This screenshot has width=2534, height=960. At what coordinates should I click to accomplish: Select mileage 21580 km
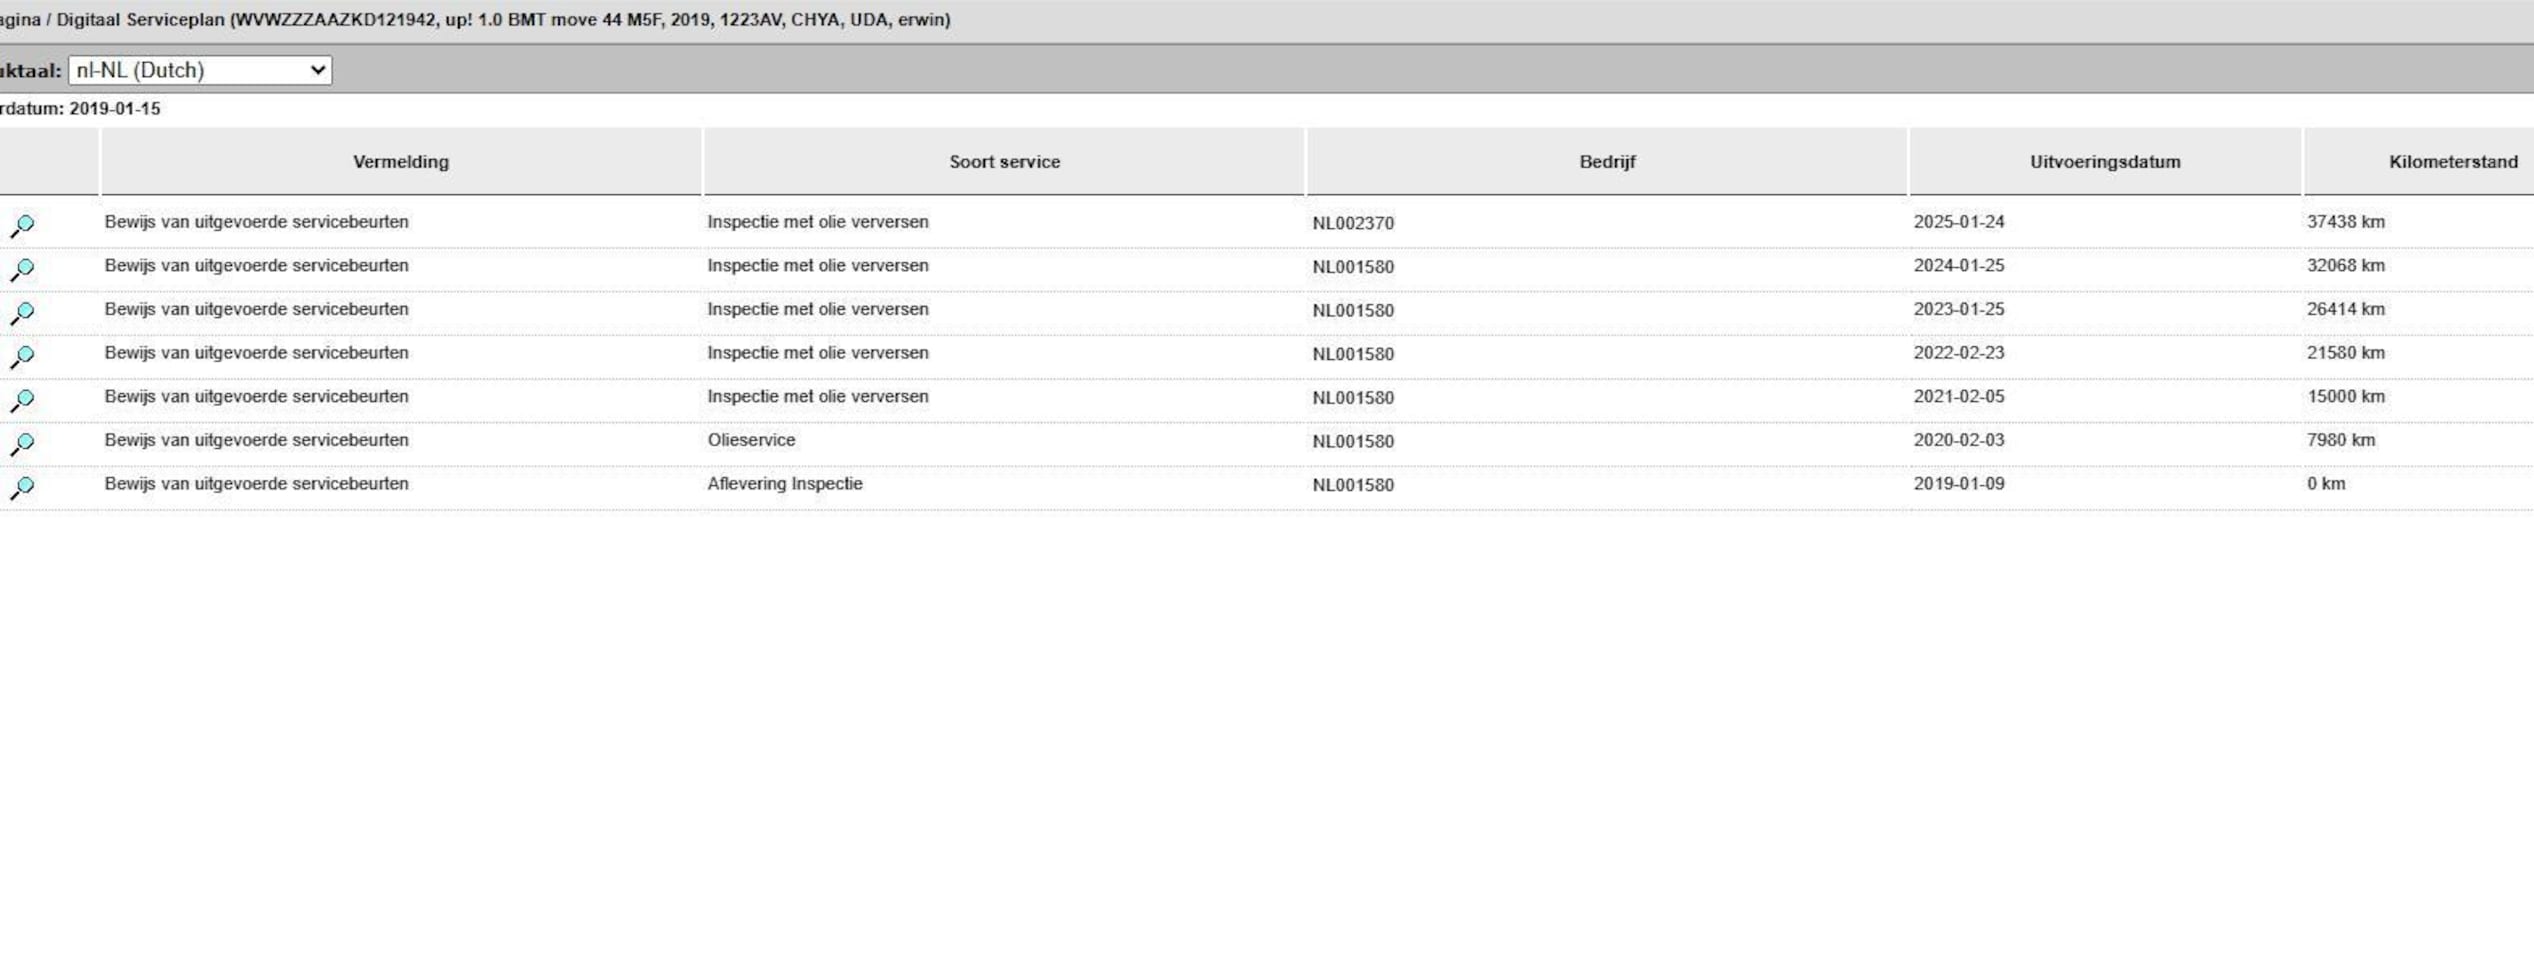click(x=2346, y=353)
